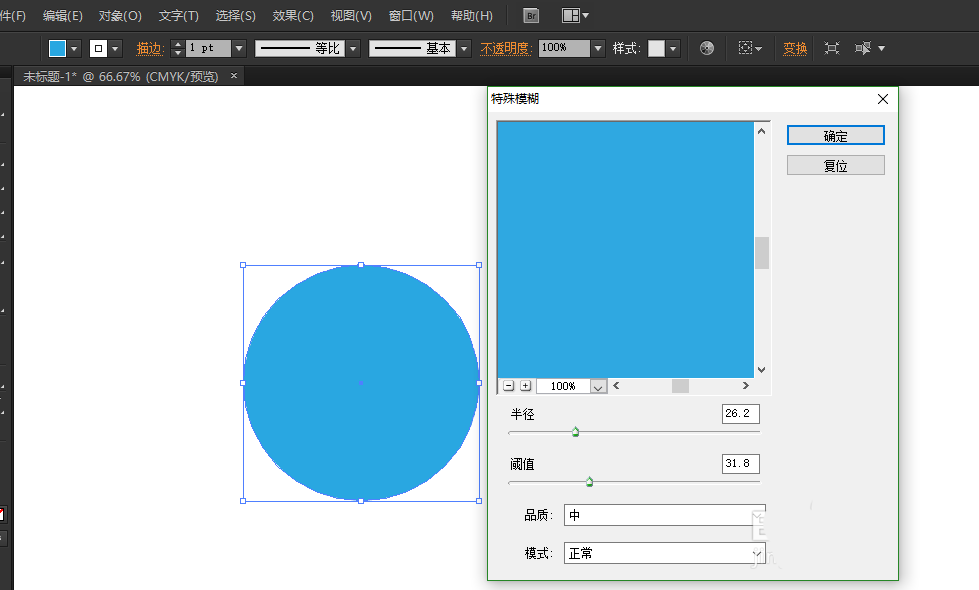This screenshot has width=979, height=590.
Task: Click the isolate selected object icon
Action: [x=832, y=48]
